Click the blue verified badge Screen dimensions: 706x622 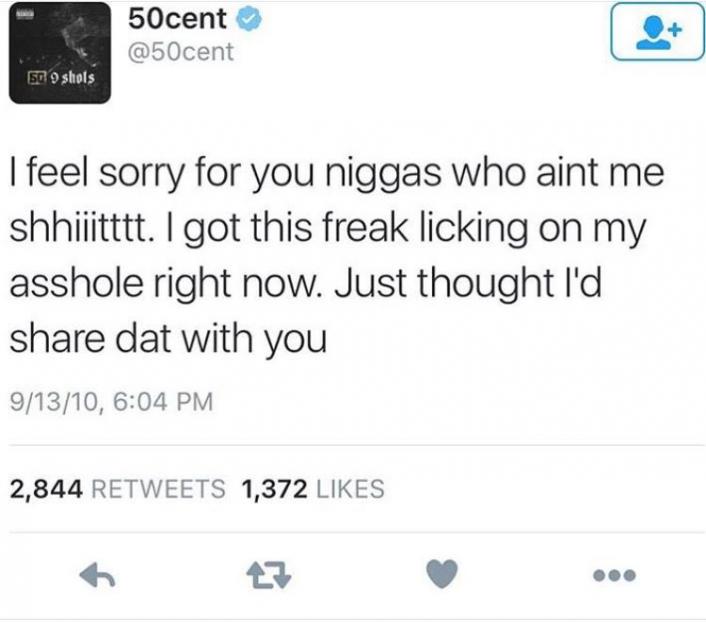click(249, 20)
